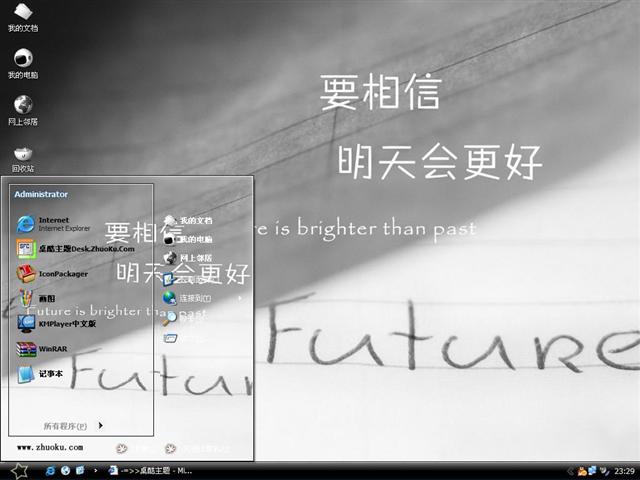Launch Internet Explorer from start menu

(x=53, y=224)
